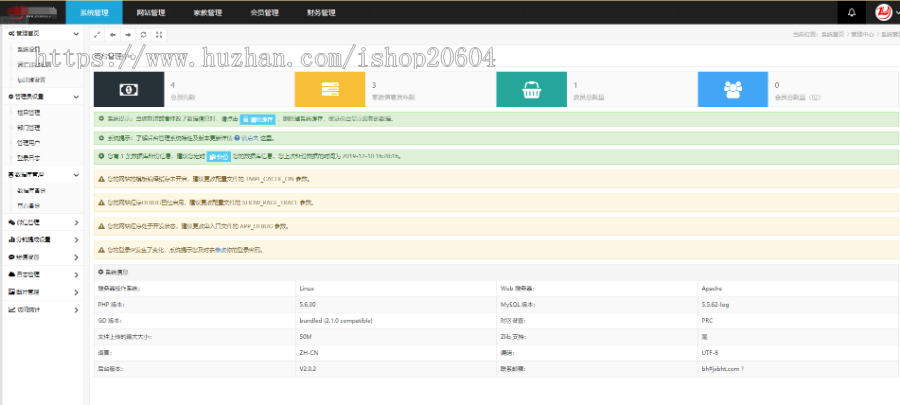Switch to the 财务管理 top tab
Image resolution: width=900 pixels, height=405 pixels.
pyautogui.click(x=321, y=13)
